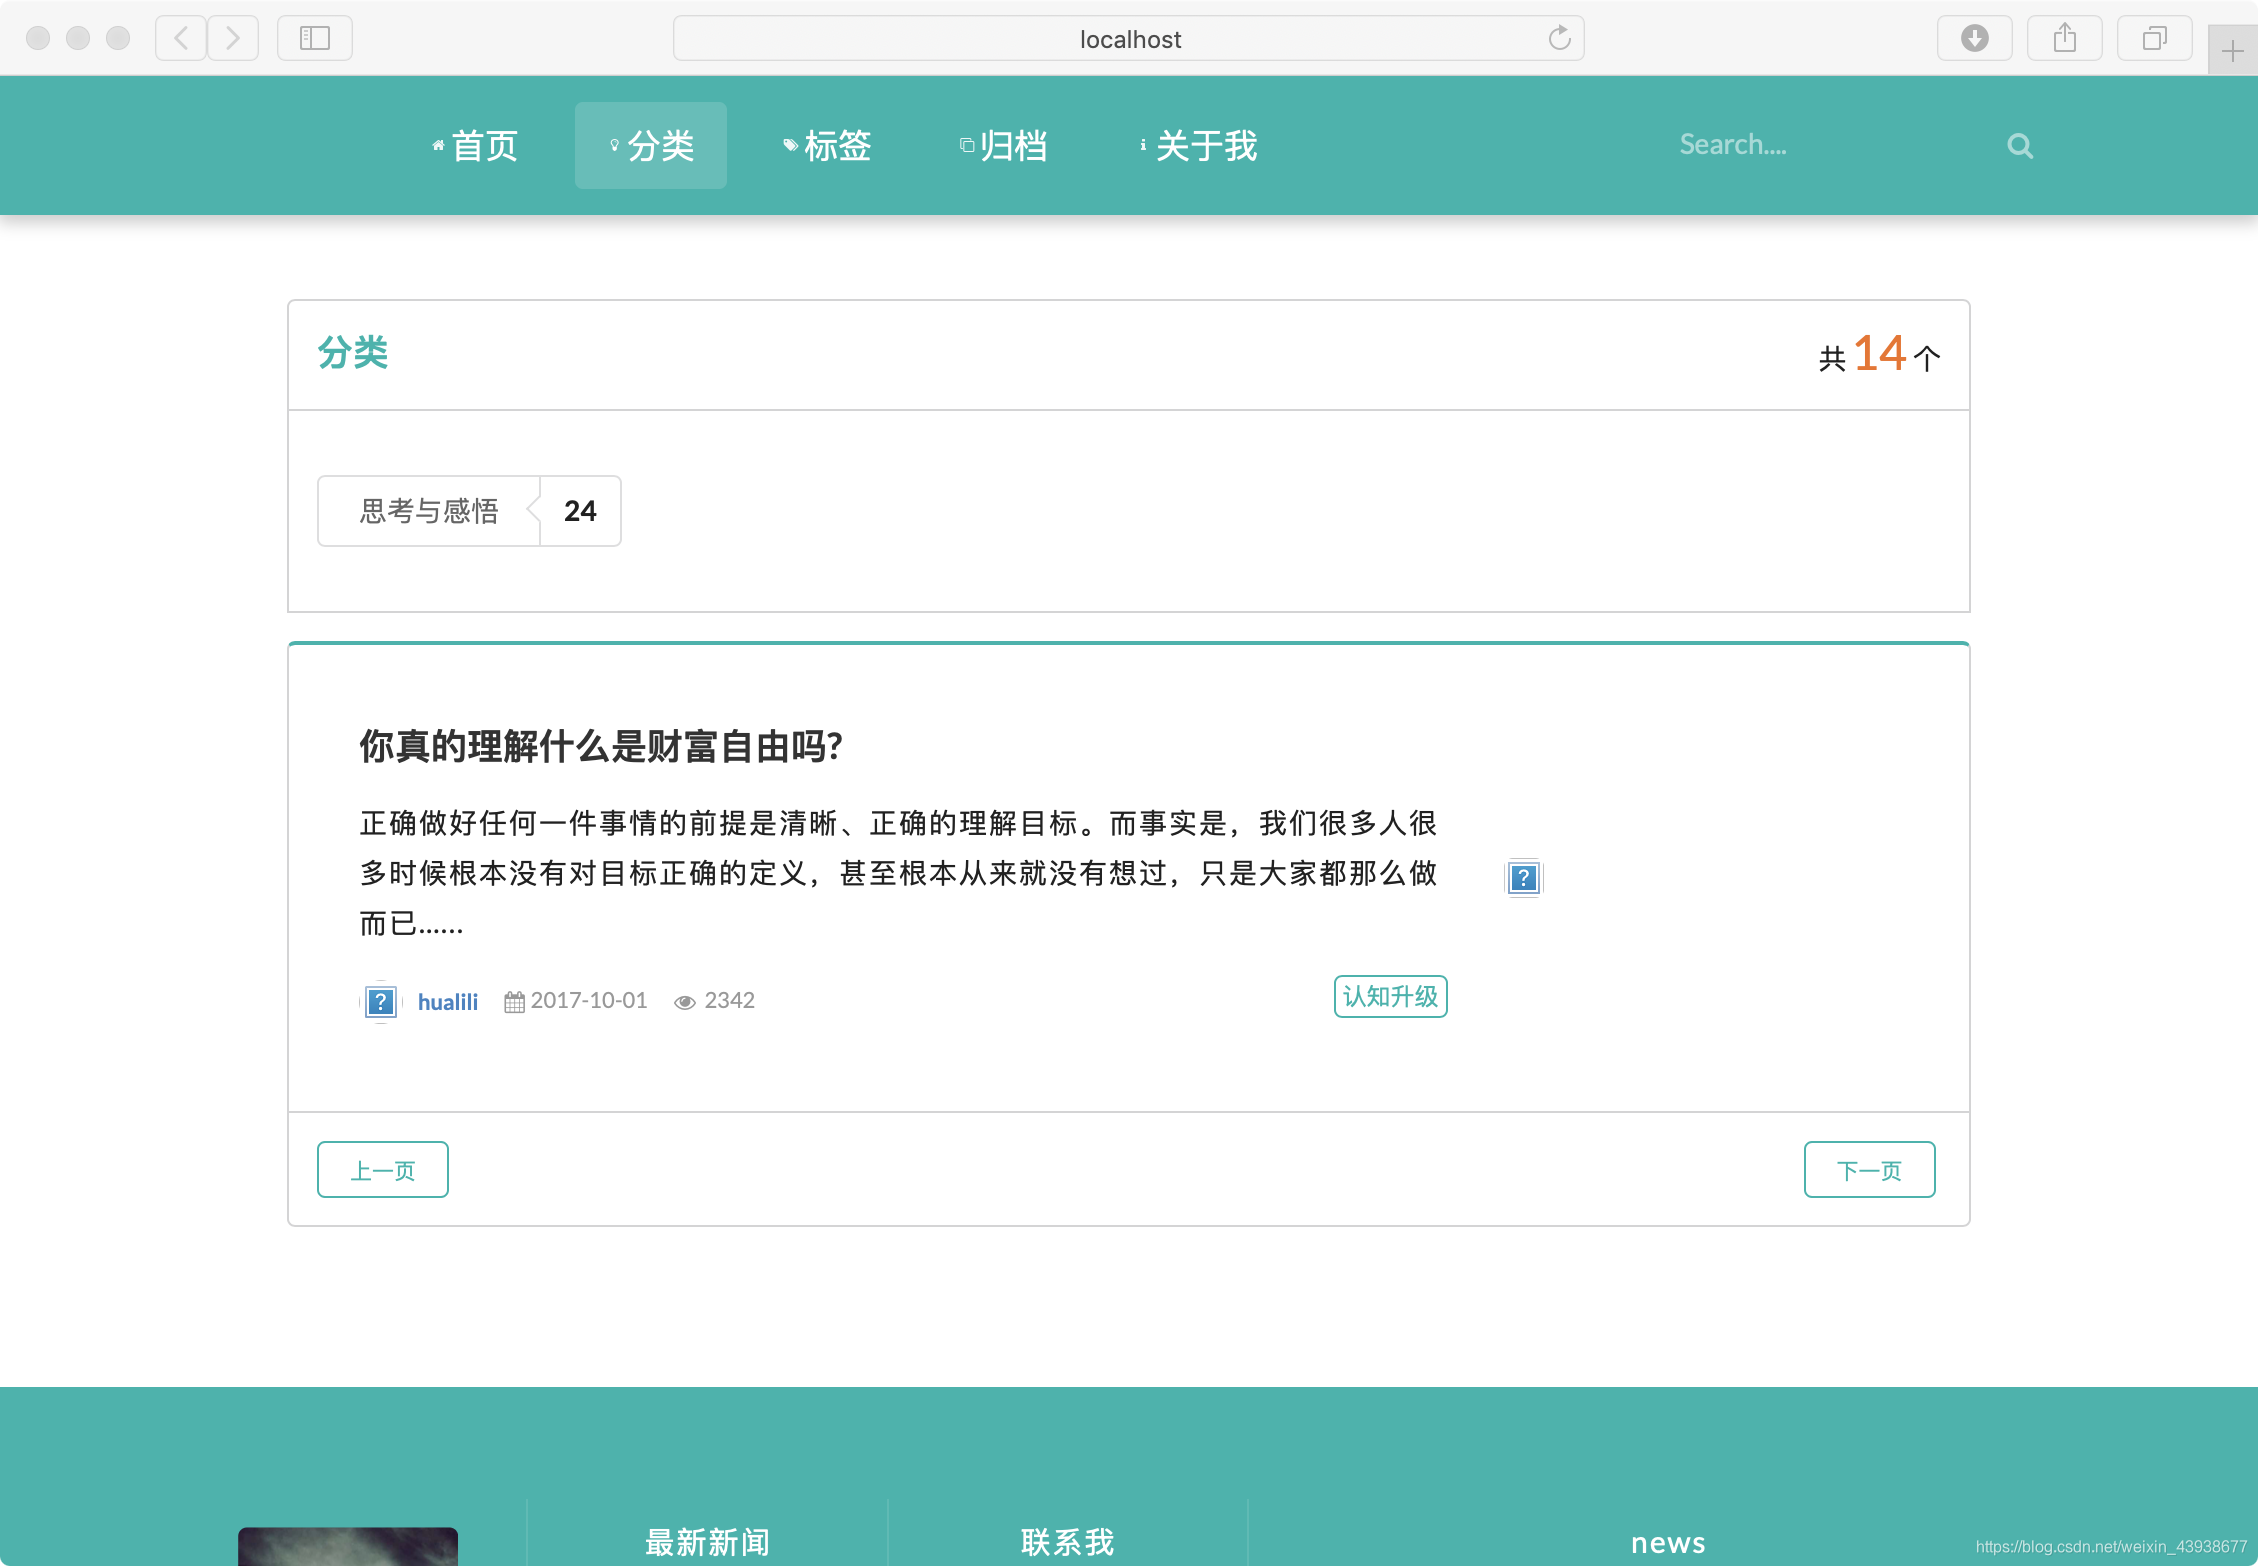Click the broken image placeholder beside article
Image resolution: width=2258 pixels, height=1566 pixels.
point(1523,878)
